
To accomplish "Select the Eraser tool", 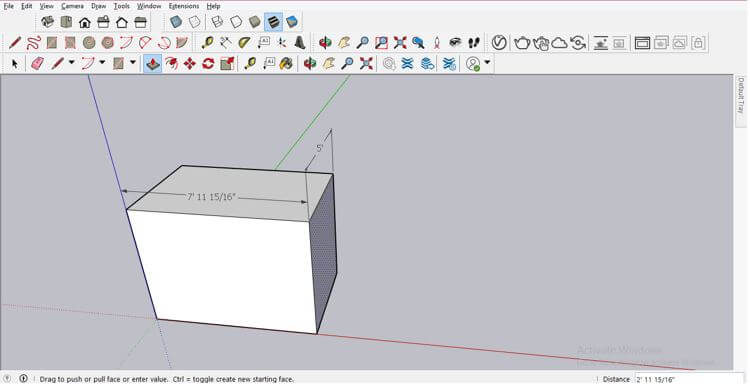I will (37, 63).
